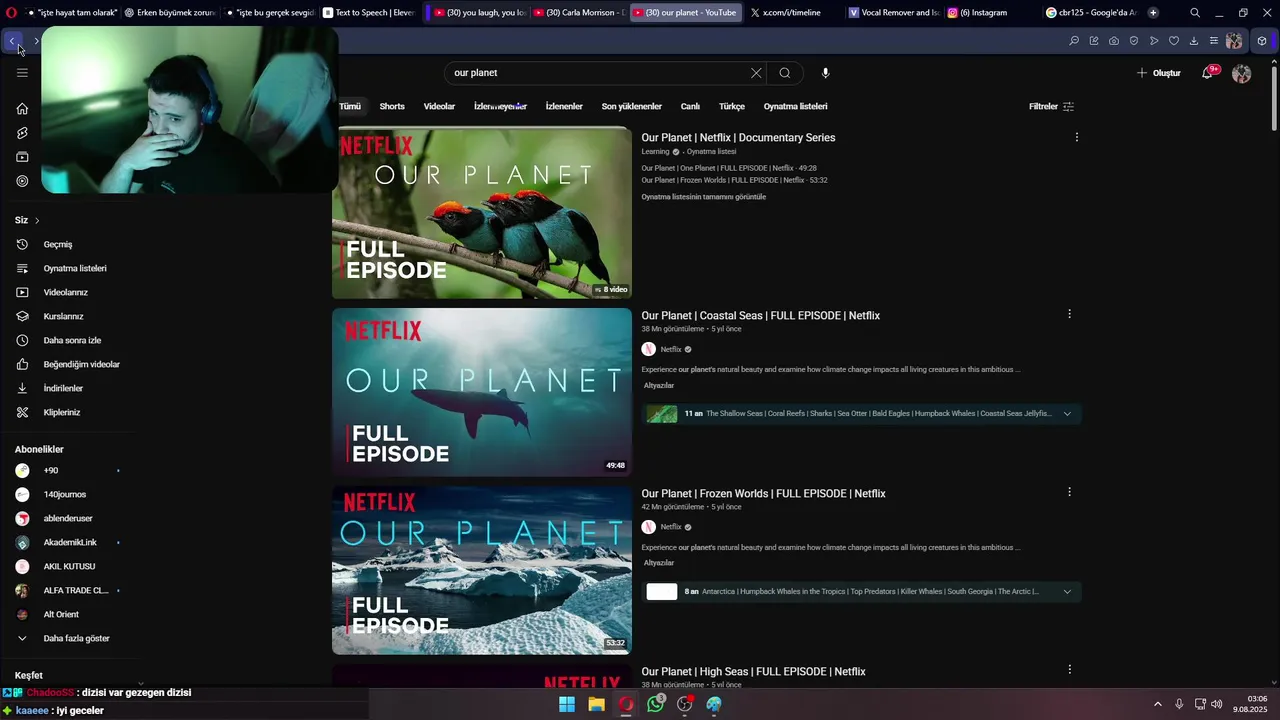Open the Opera easy setup sliders
The image size is (1280, 720).
pos(1214,41)
